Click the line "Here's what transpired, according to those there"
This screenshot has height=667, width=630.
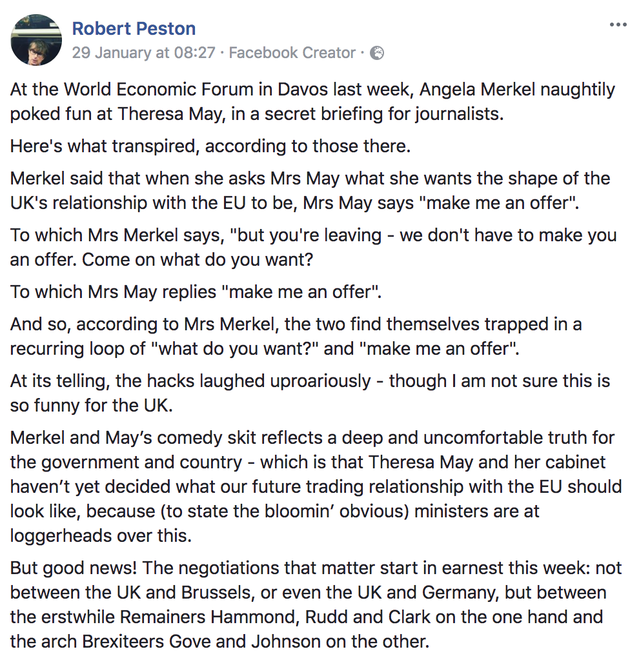pyautogui.click(x=210, y=146)
